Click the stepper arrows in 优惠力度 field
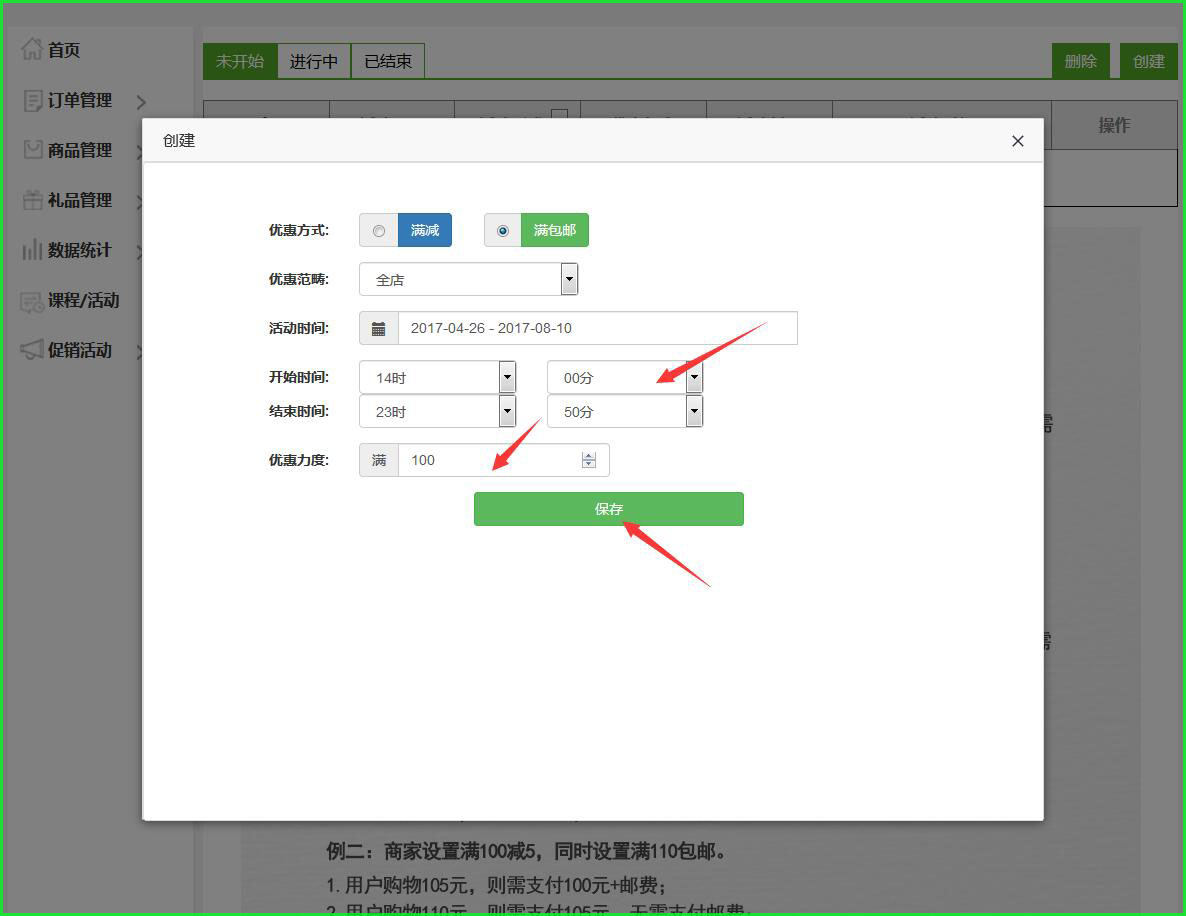Viewport: 1186px width, 916px height. click(x=589, y=460)
